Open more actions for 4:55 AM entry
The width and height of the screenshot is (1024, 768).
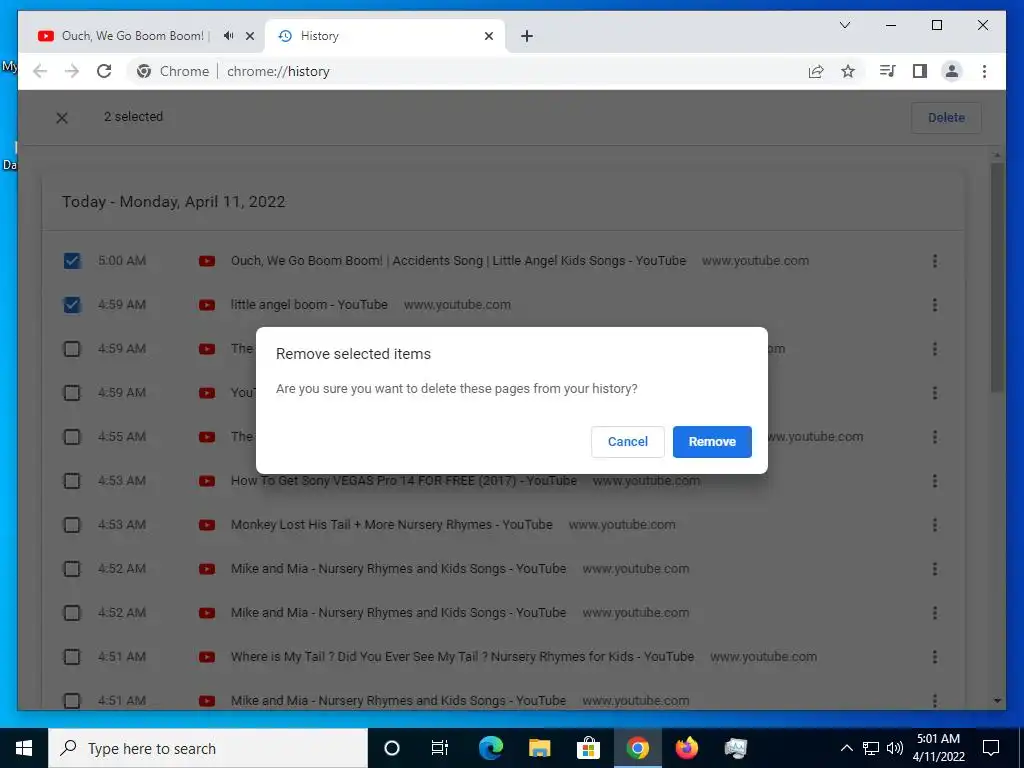[935, 436]
